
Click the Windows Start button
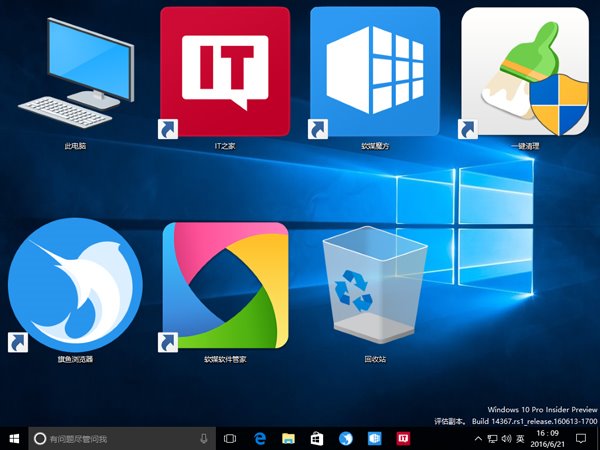point(14,438)
